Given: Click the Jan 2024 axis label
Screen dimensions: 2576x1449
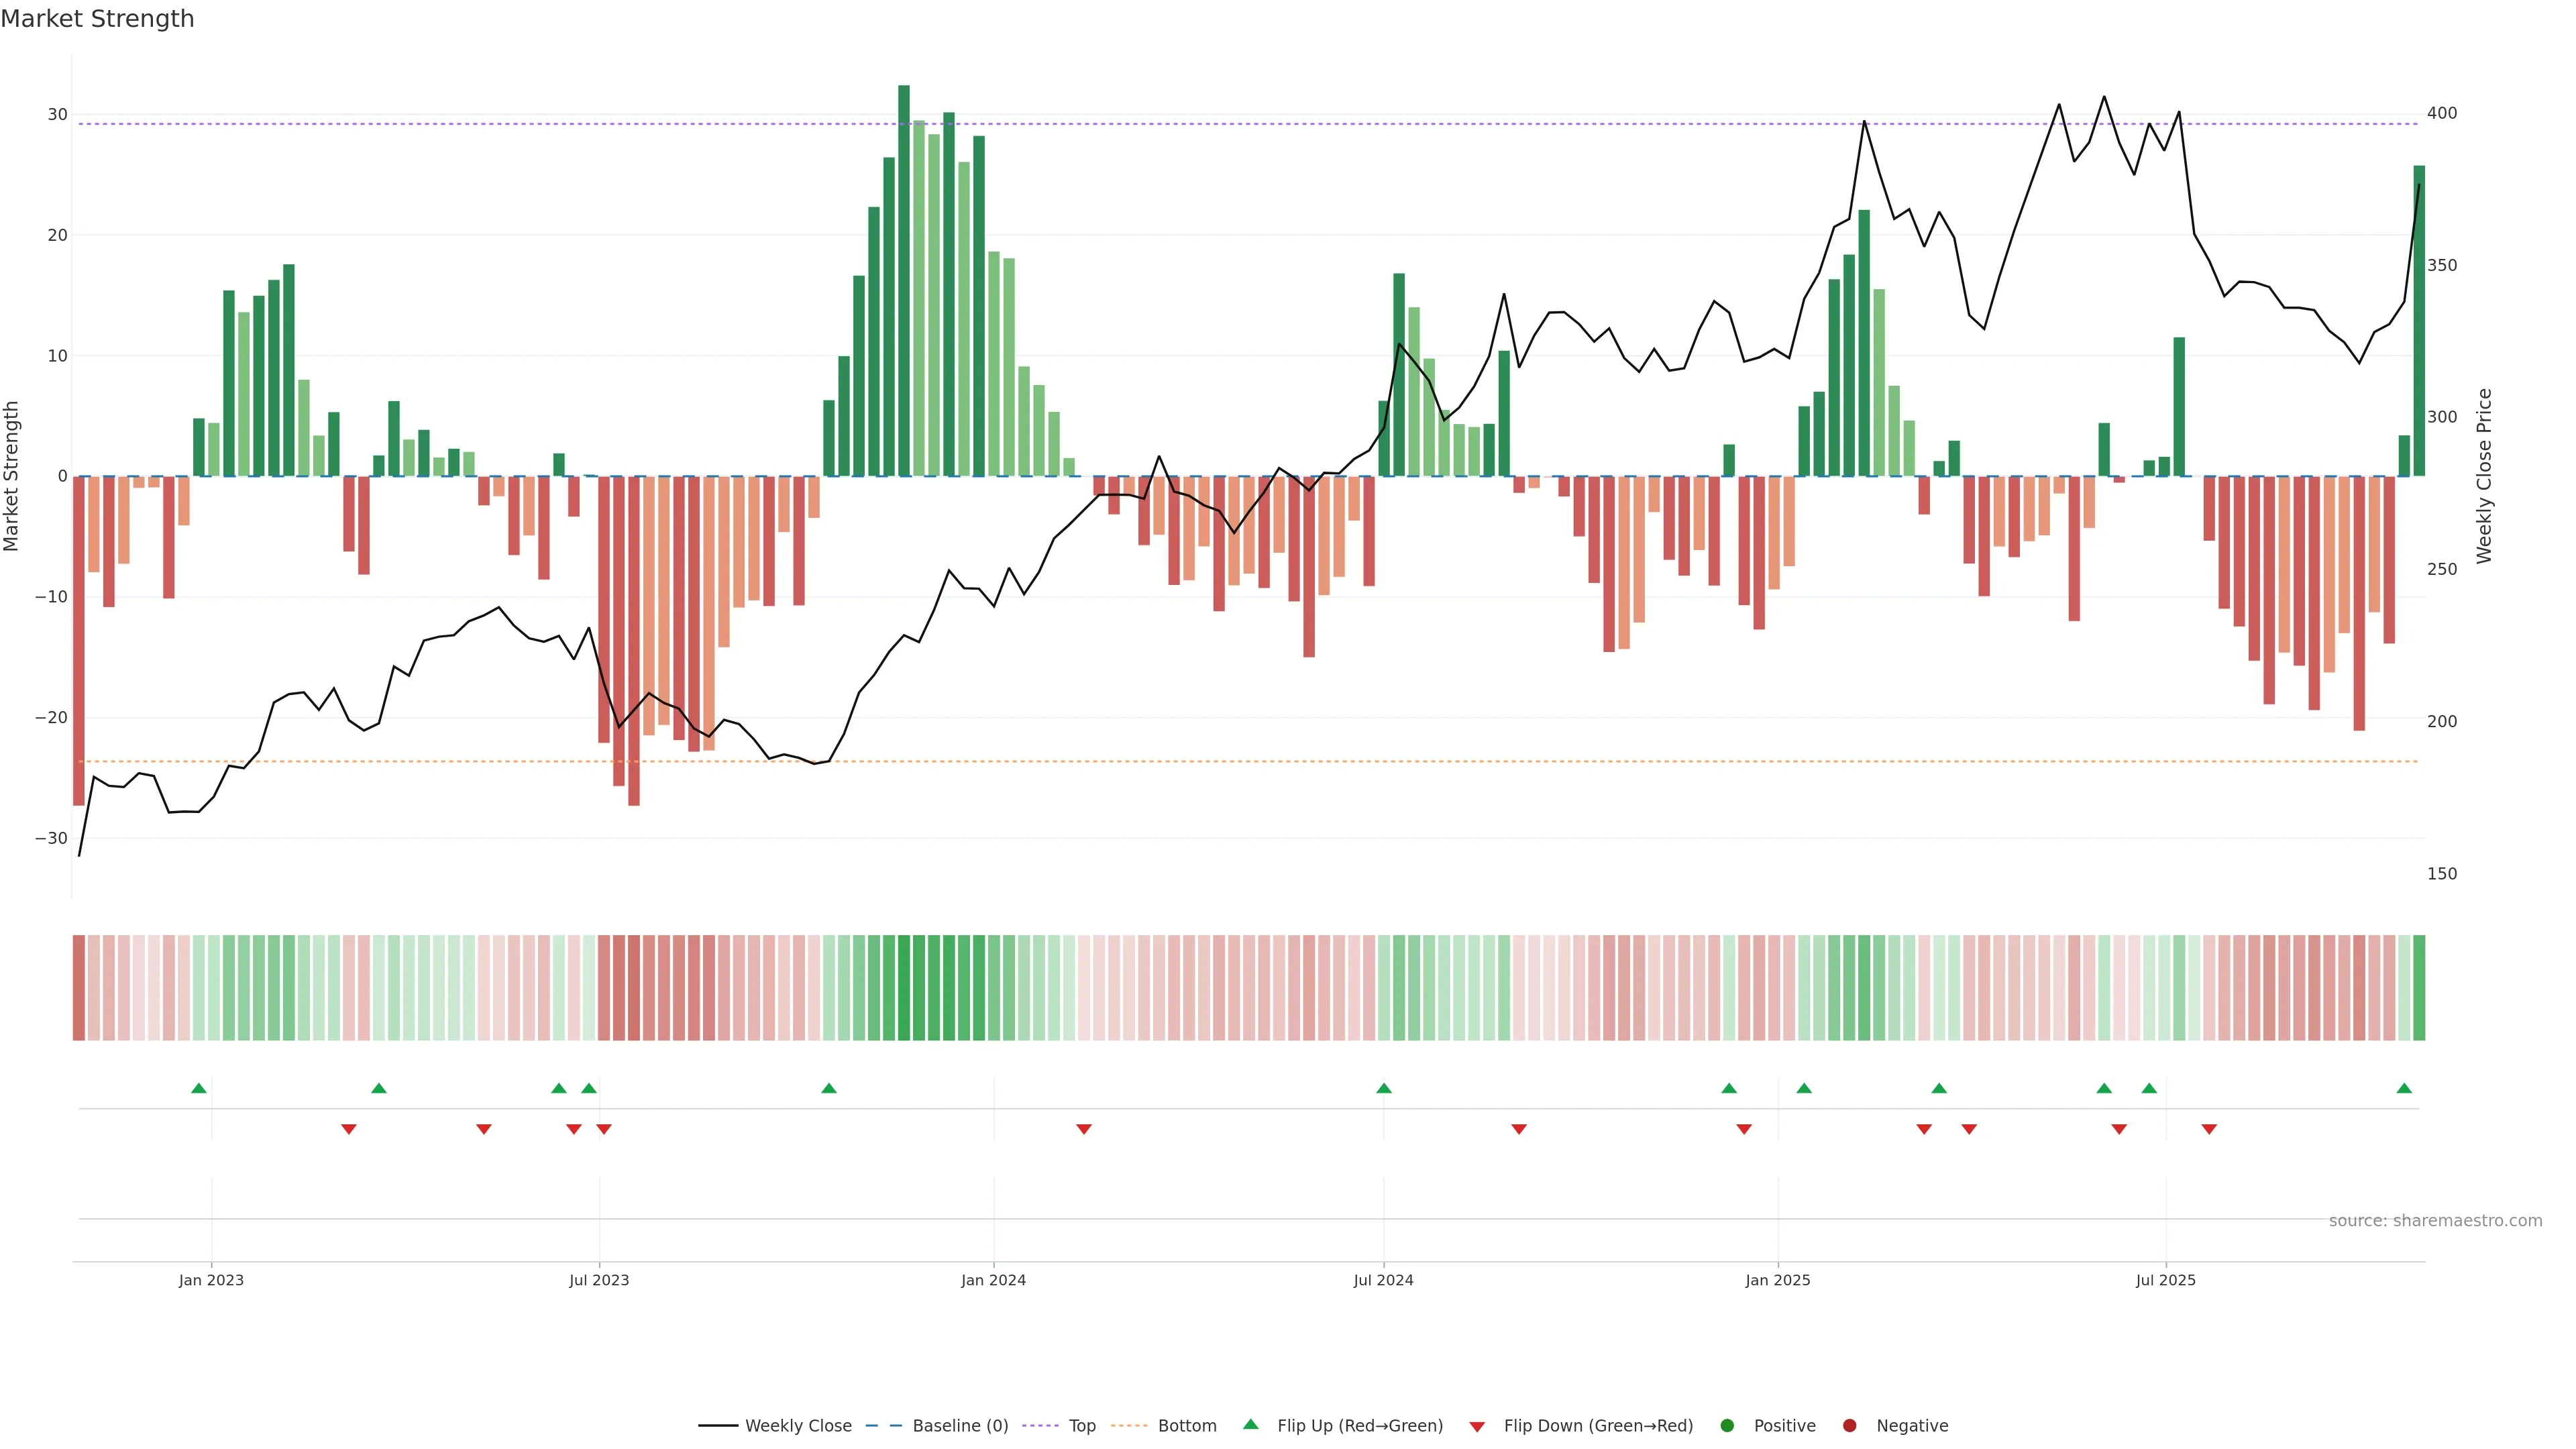Looking at the screenshot, I should click(x=993, y=1280).
